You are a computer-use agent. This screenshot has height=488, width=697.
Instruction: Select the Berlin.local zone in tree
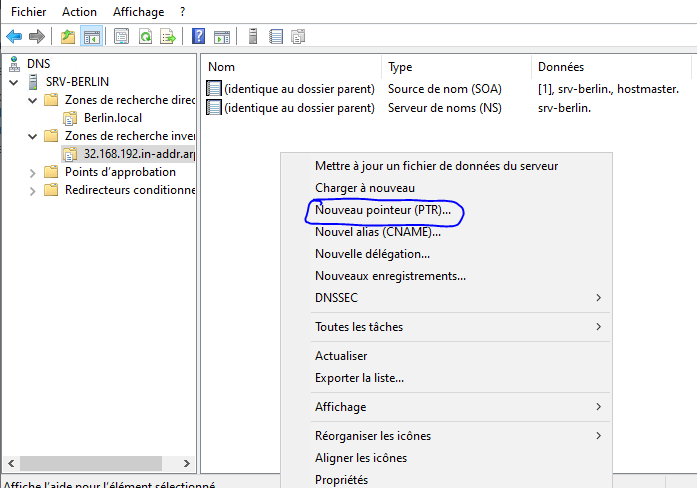click(112, 118)
